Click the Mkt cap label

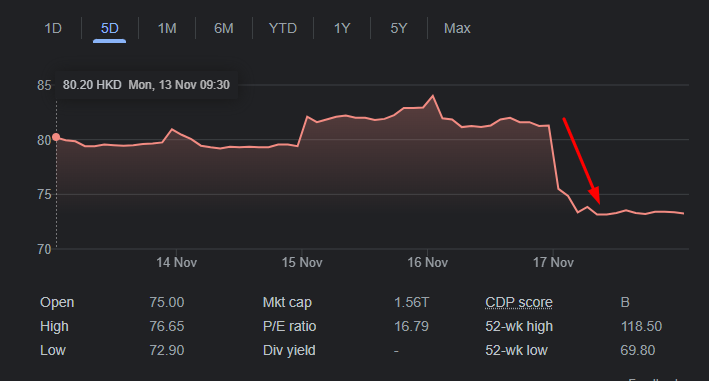(287, 302)
